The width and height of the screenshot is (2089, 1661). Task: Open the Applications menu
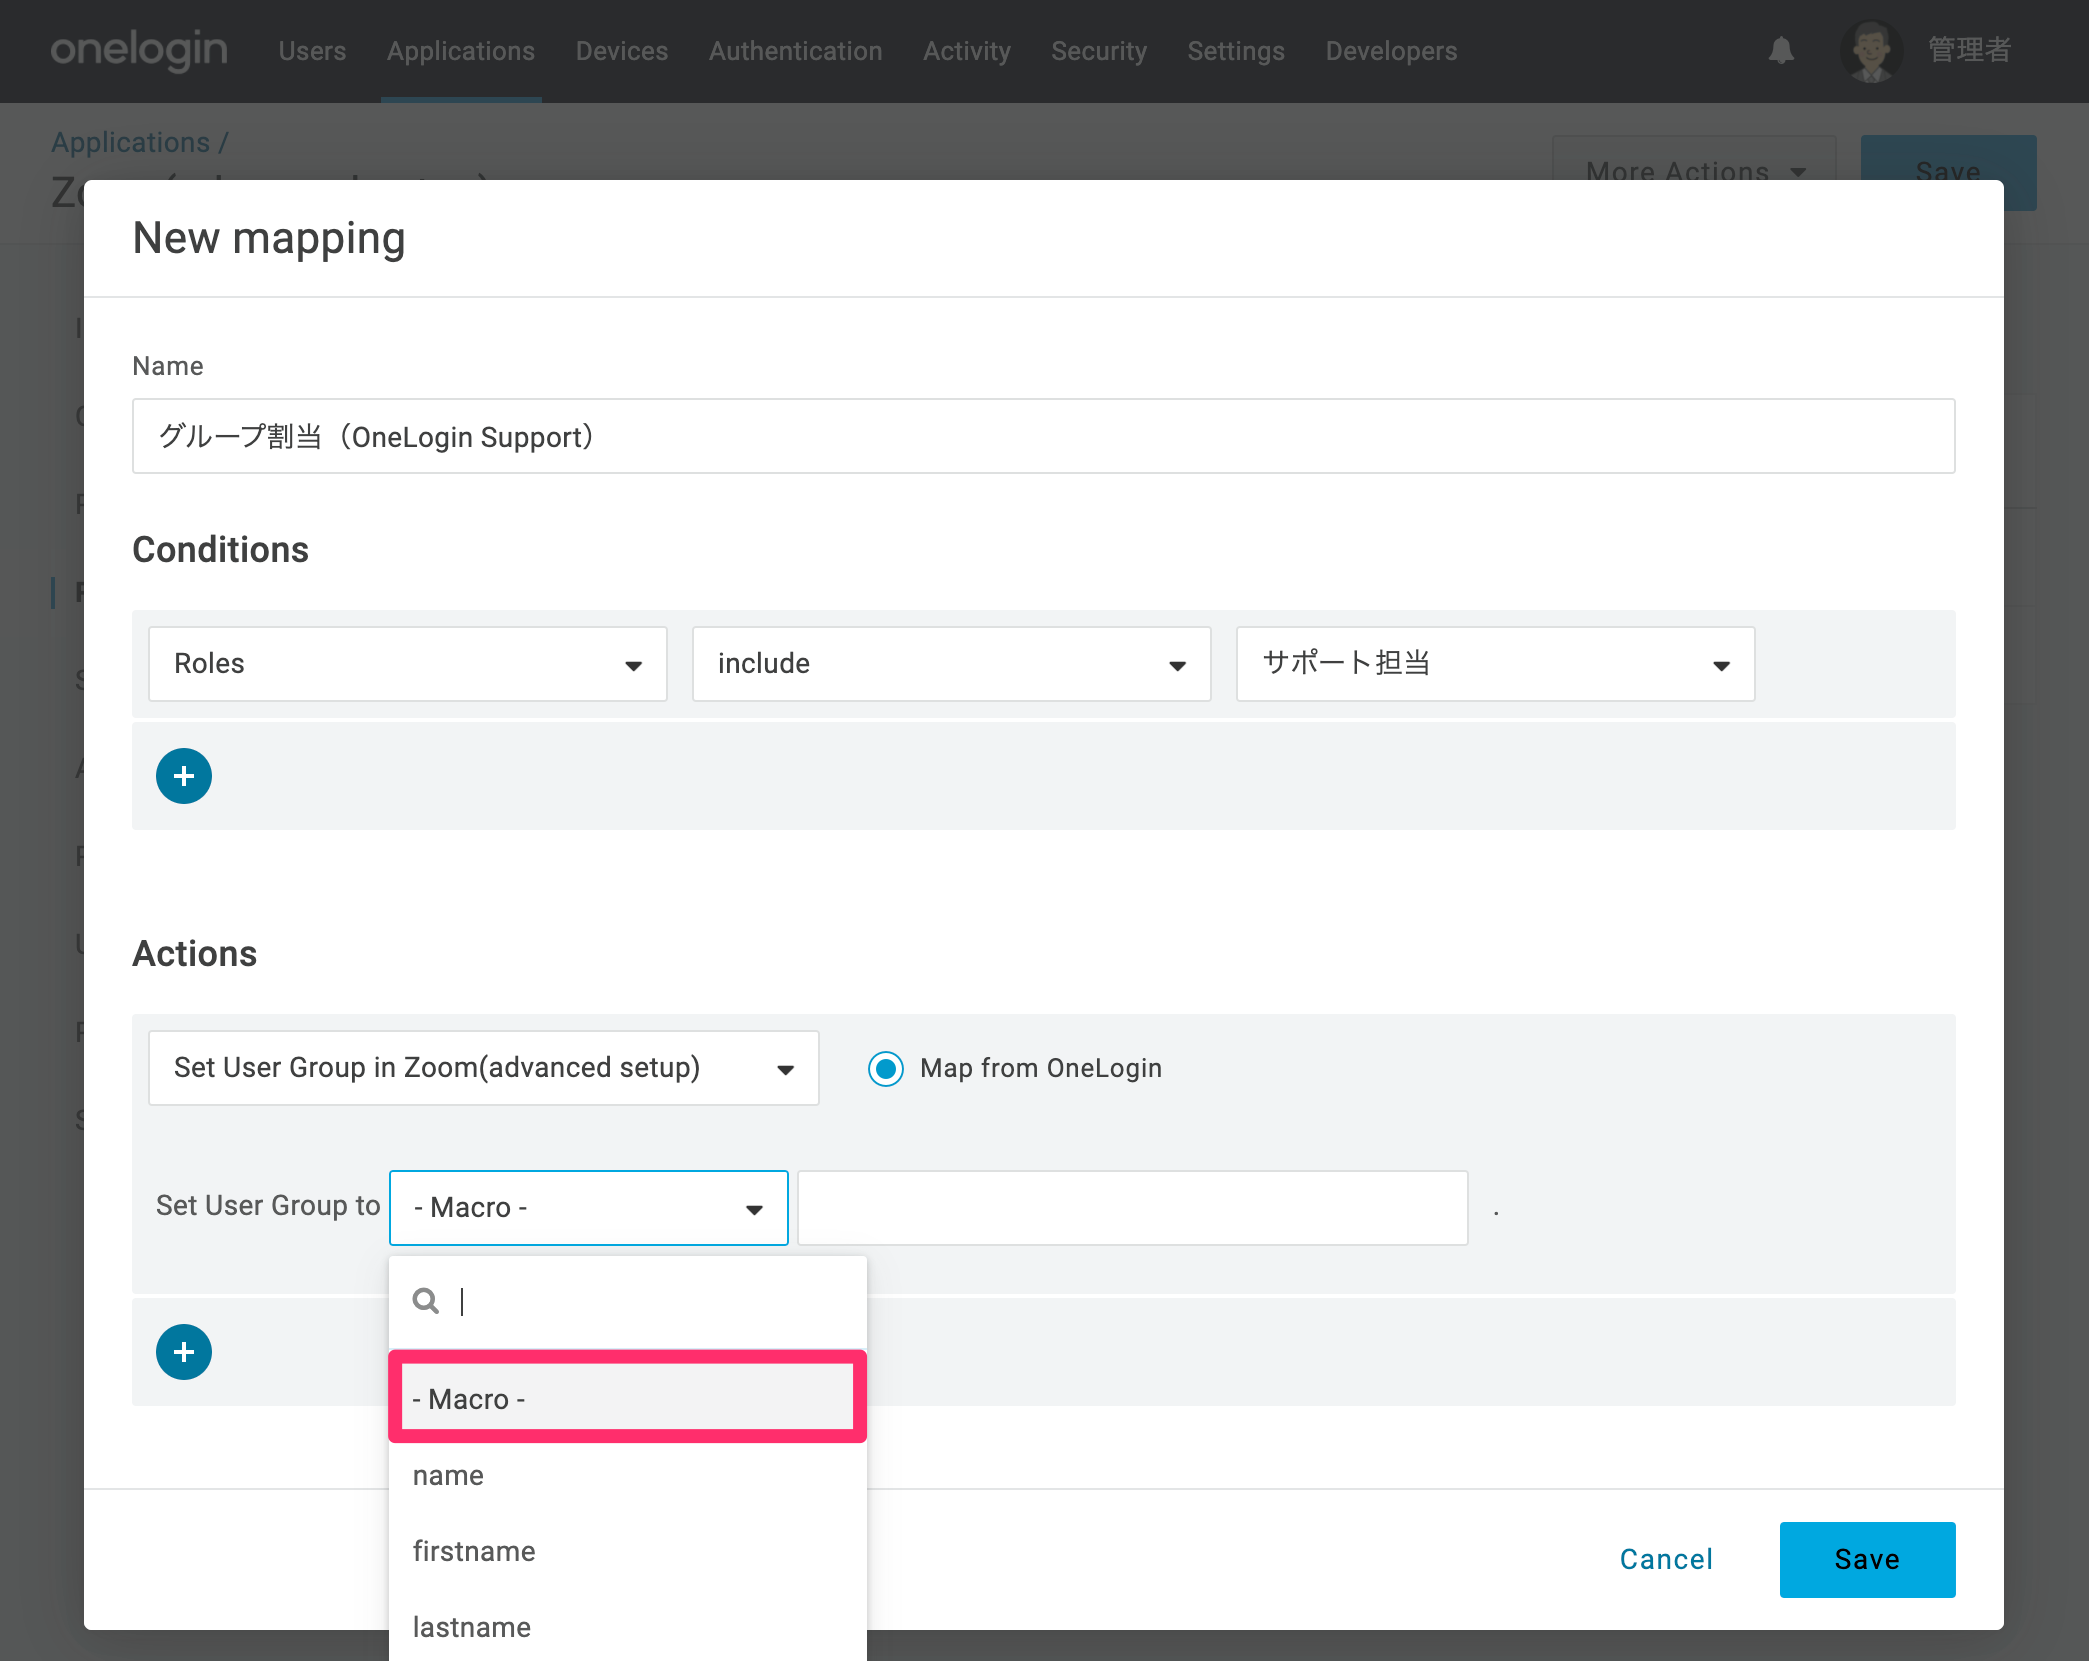point(461,51)
